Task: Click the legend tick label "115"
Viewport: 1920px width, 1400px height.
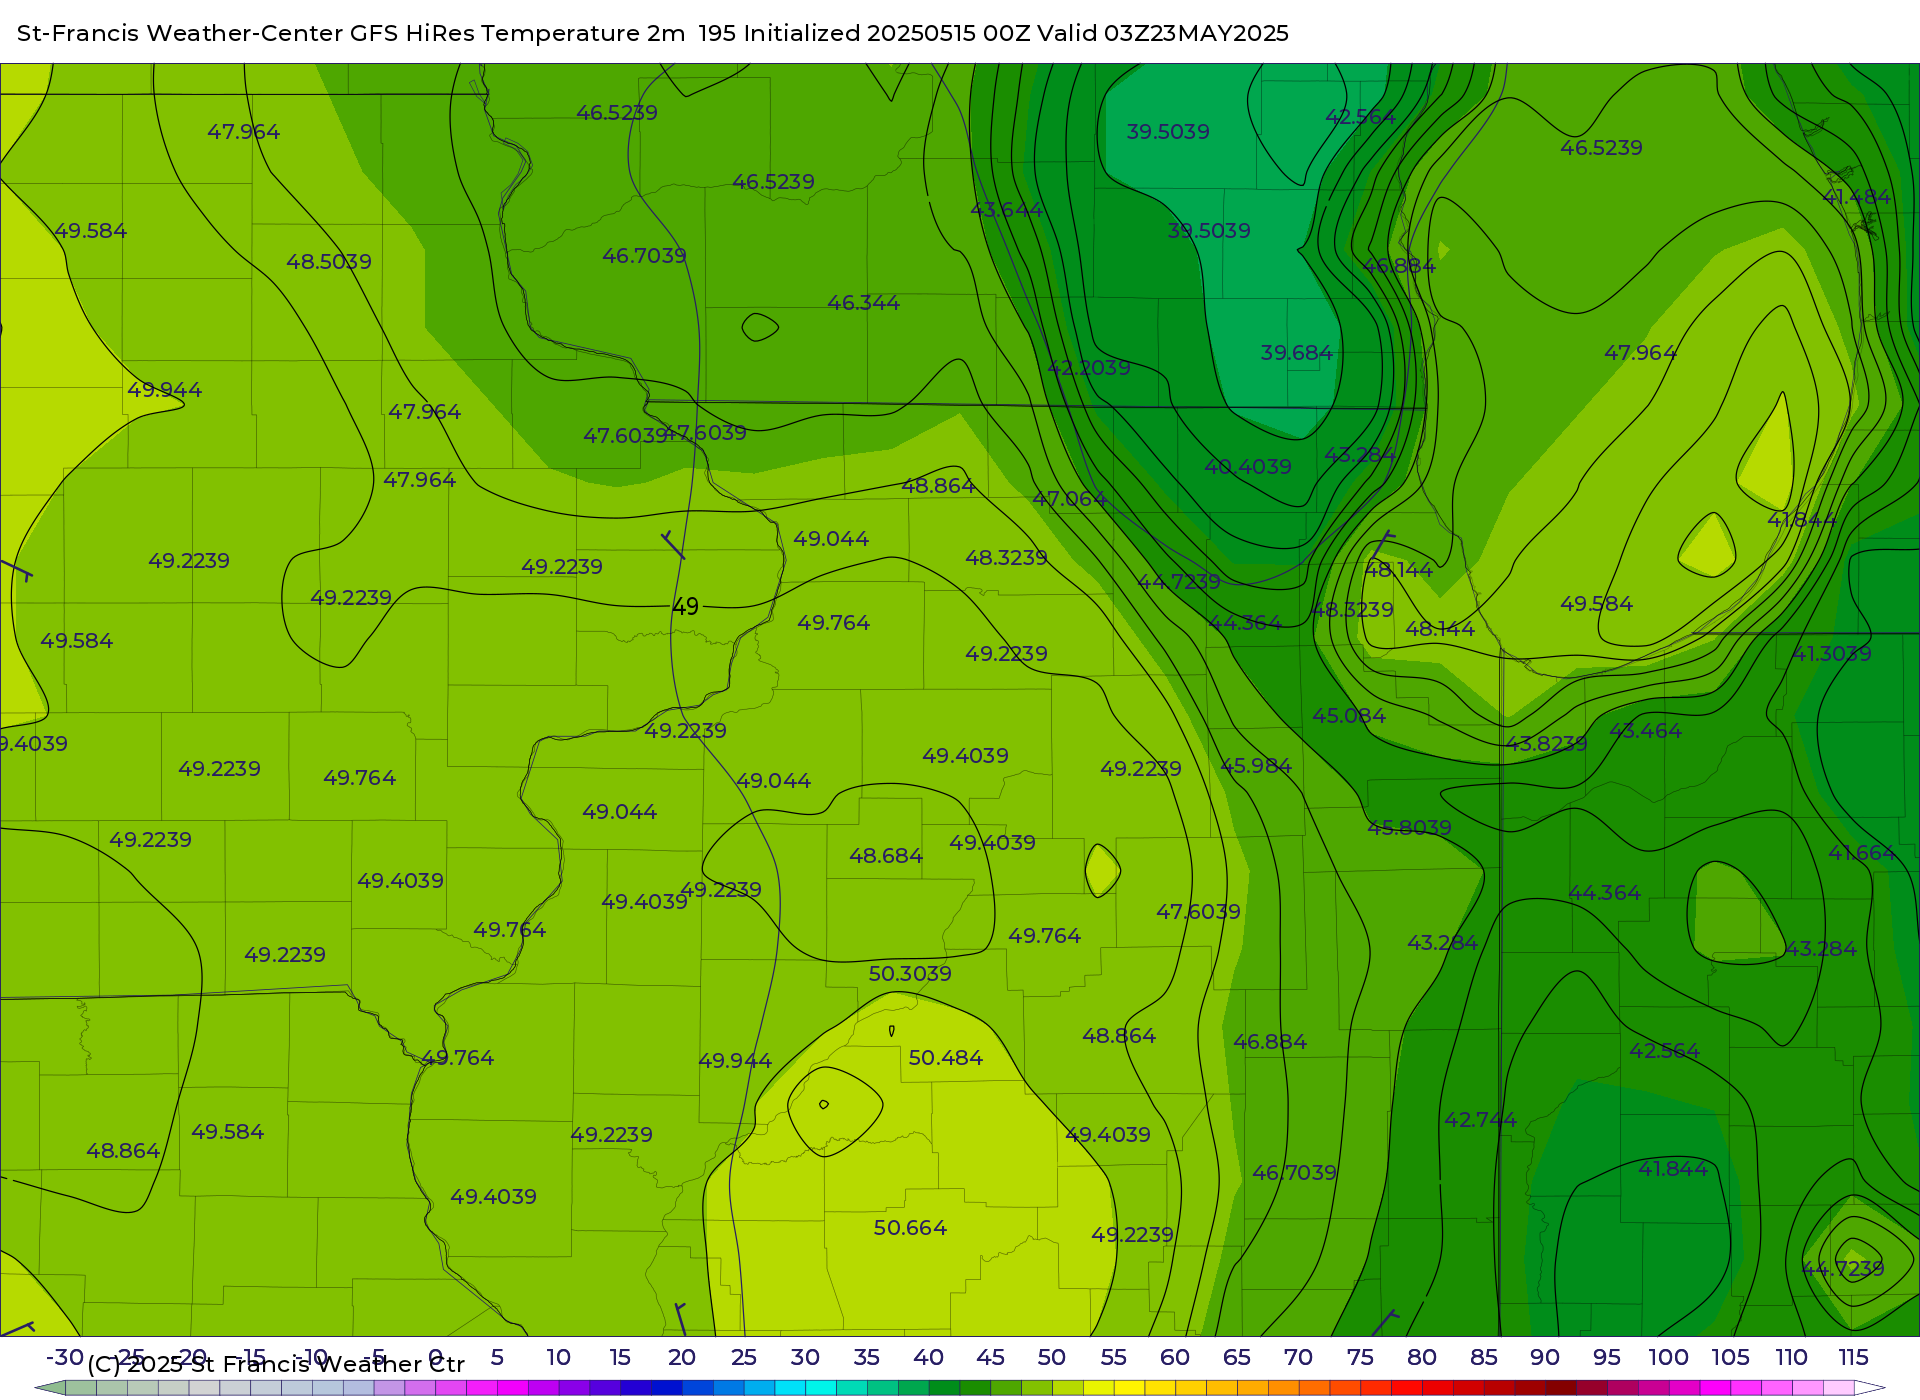Action: tap(1853, 1357)
